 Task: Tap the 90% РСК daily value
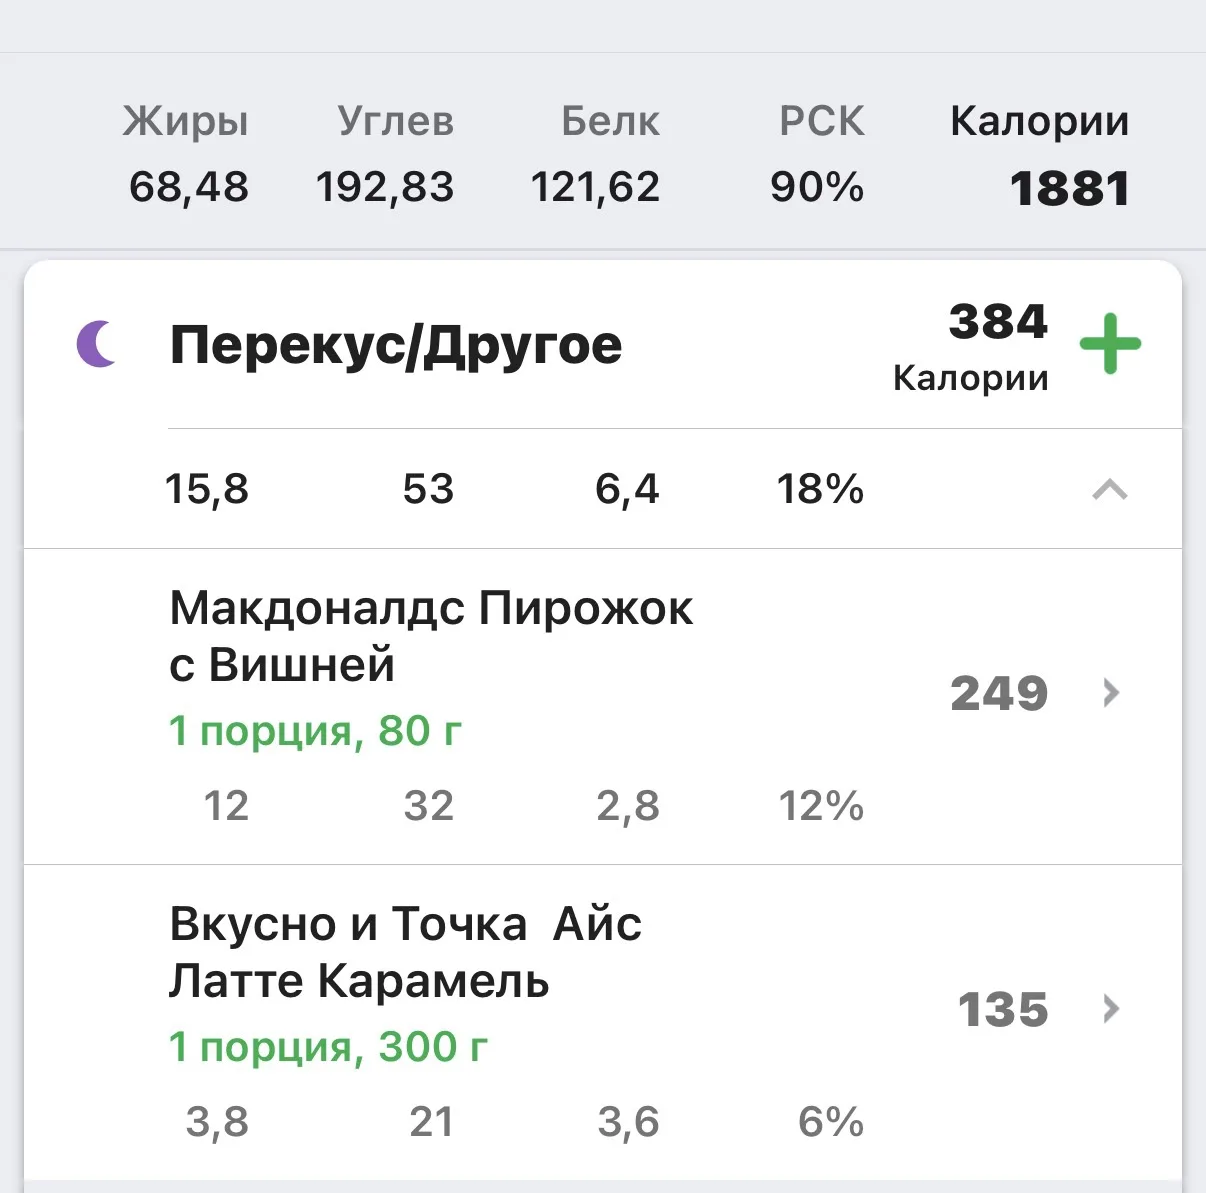pyautogui.click(x=817, y=187)
